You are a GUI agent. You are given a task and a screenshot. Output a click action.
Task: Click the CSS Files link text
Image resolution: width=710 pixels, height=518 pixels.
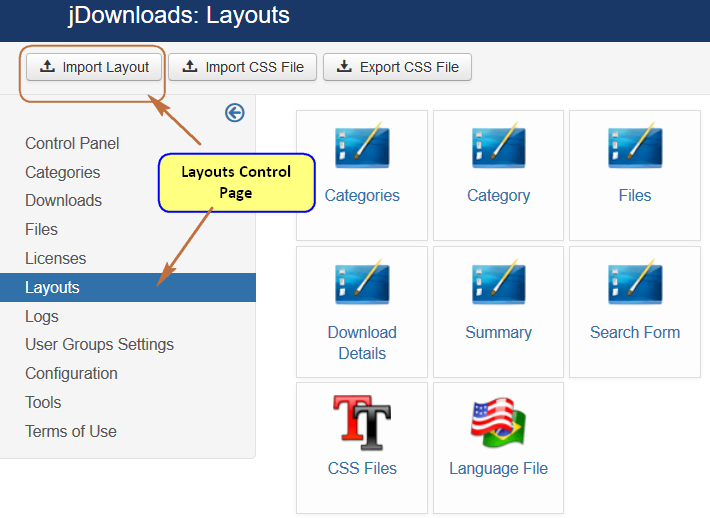tap(362, 468)
